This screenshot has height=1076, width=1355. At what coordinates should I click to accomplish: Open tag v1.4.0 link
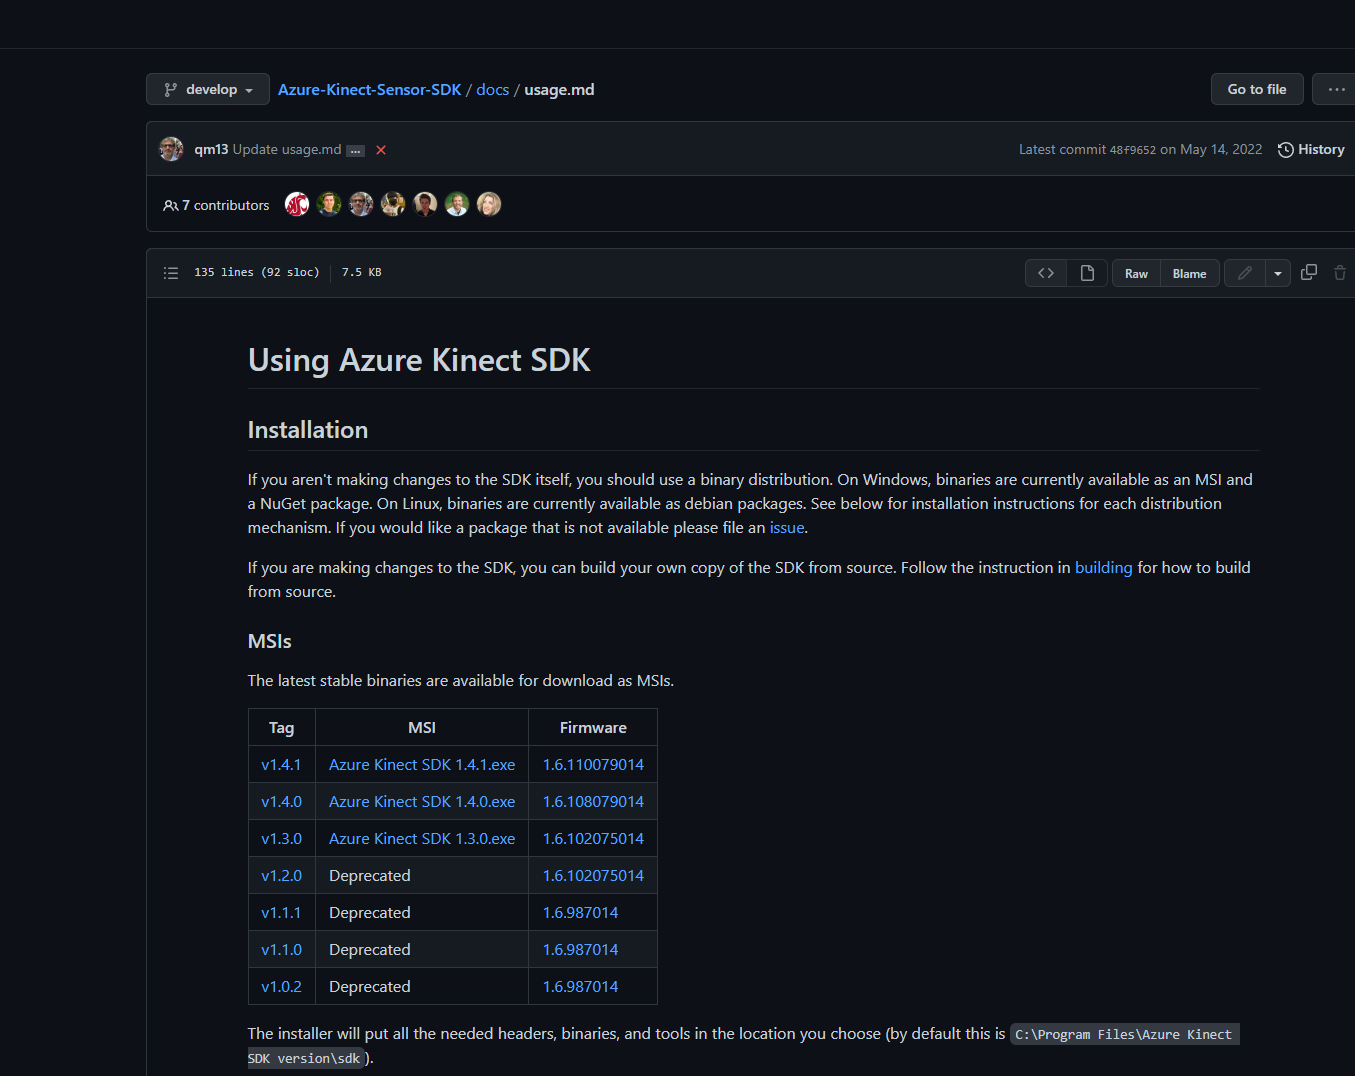281,801
